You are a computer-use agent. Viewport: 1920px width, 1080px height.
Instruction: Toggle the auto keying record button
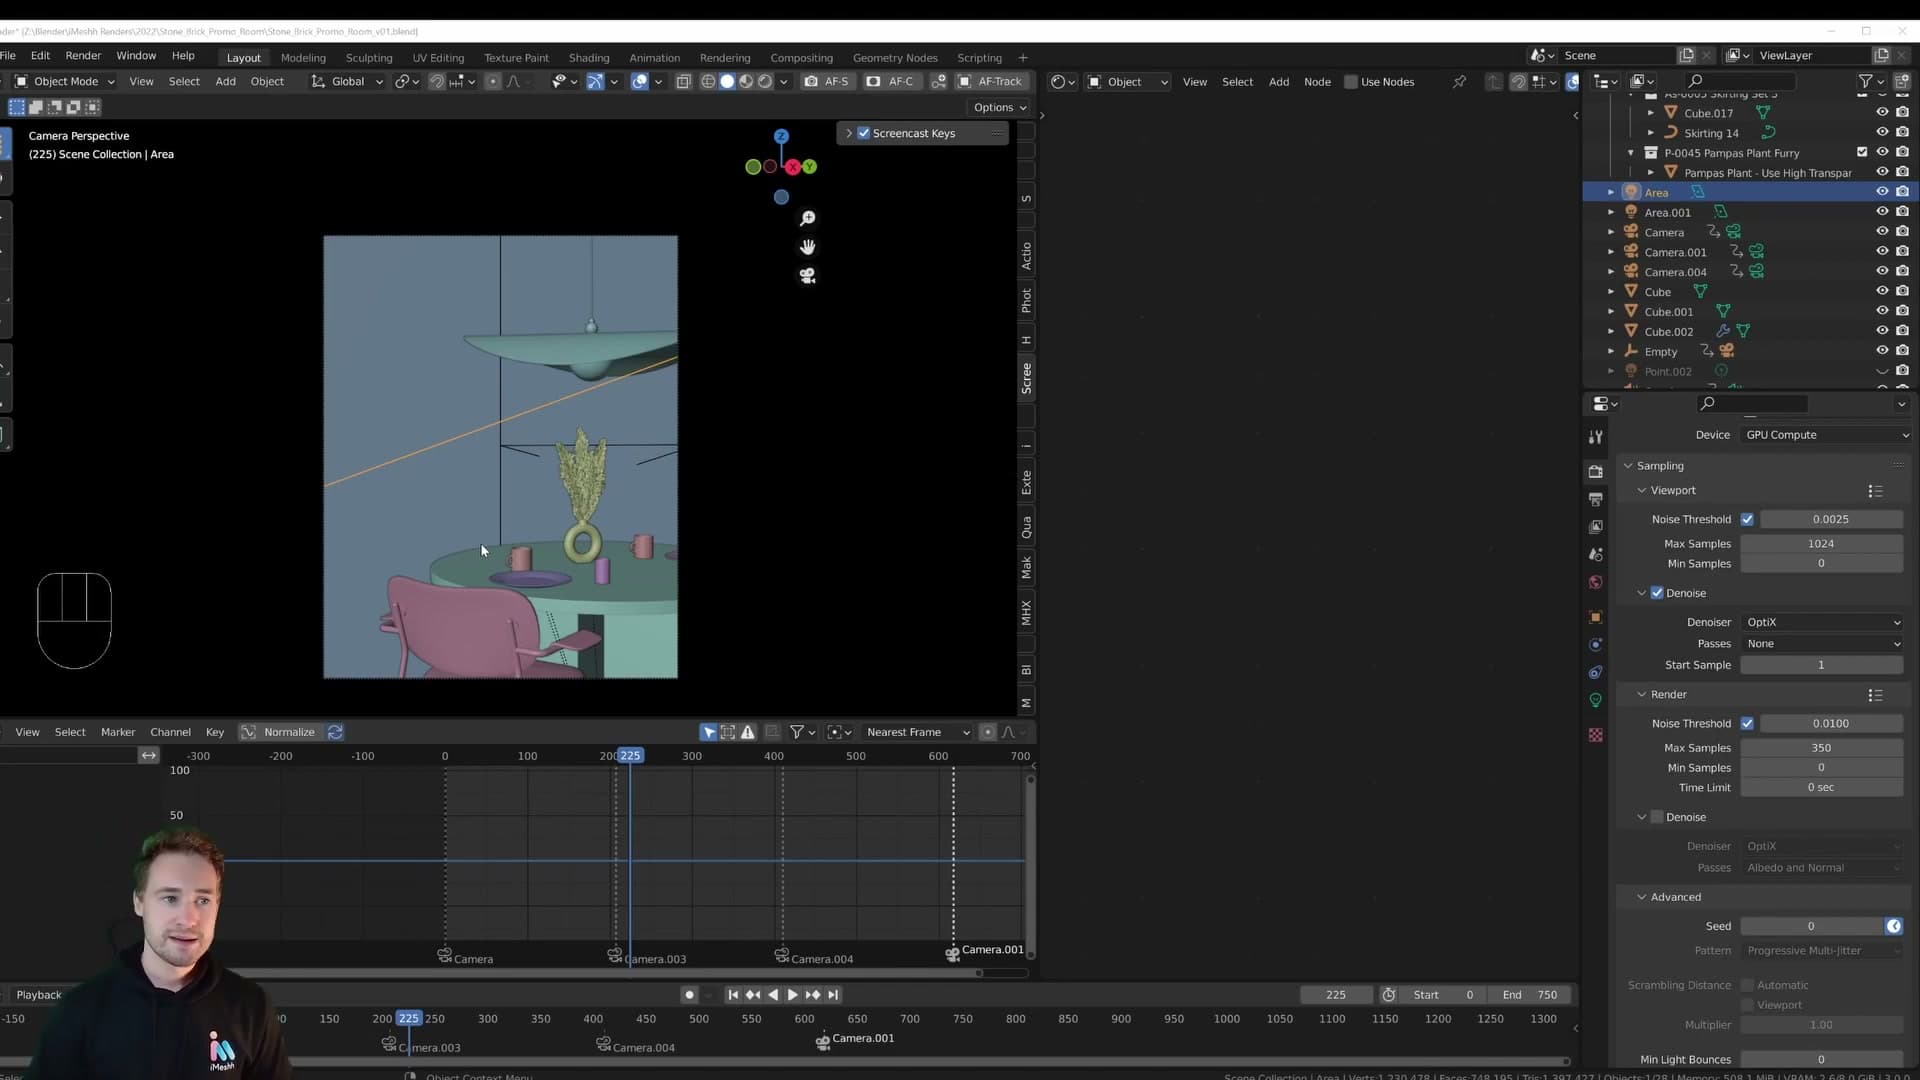coord(689,995)
